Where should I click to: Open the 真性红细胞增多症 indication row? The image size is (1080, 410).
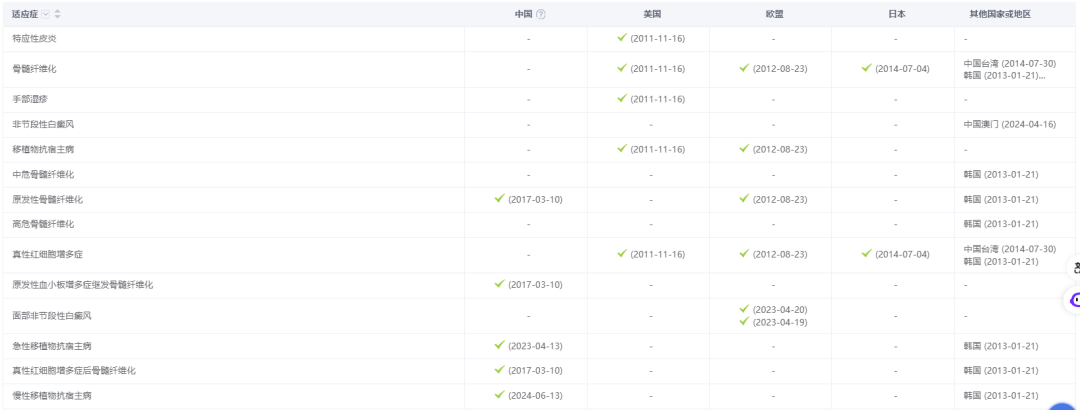tap(48, 255)
